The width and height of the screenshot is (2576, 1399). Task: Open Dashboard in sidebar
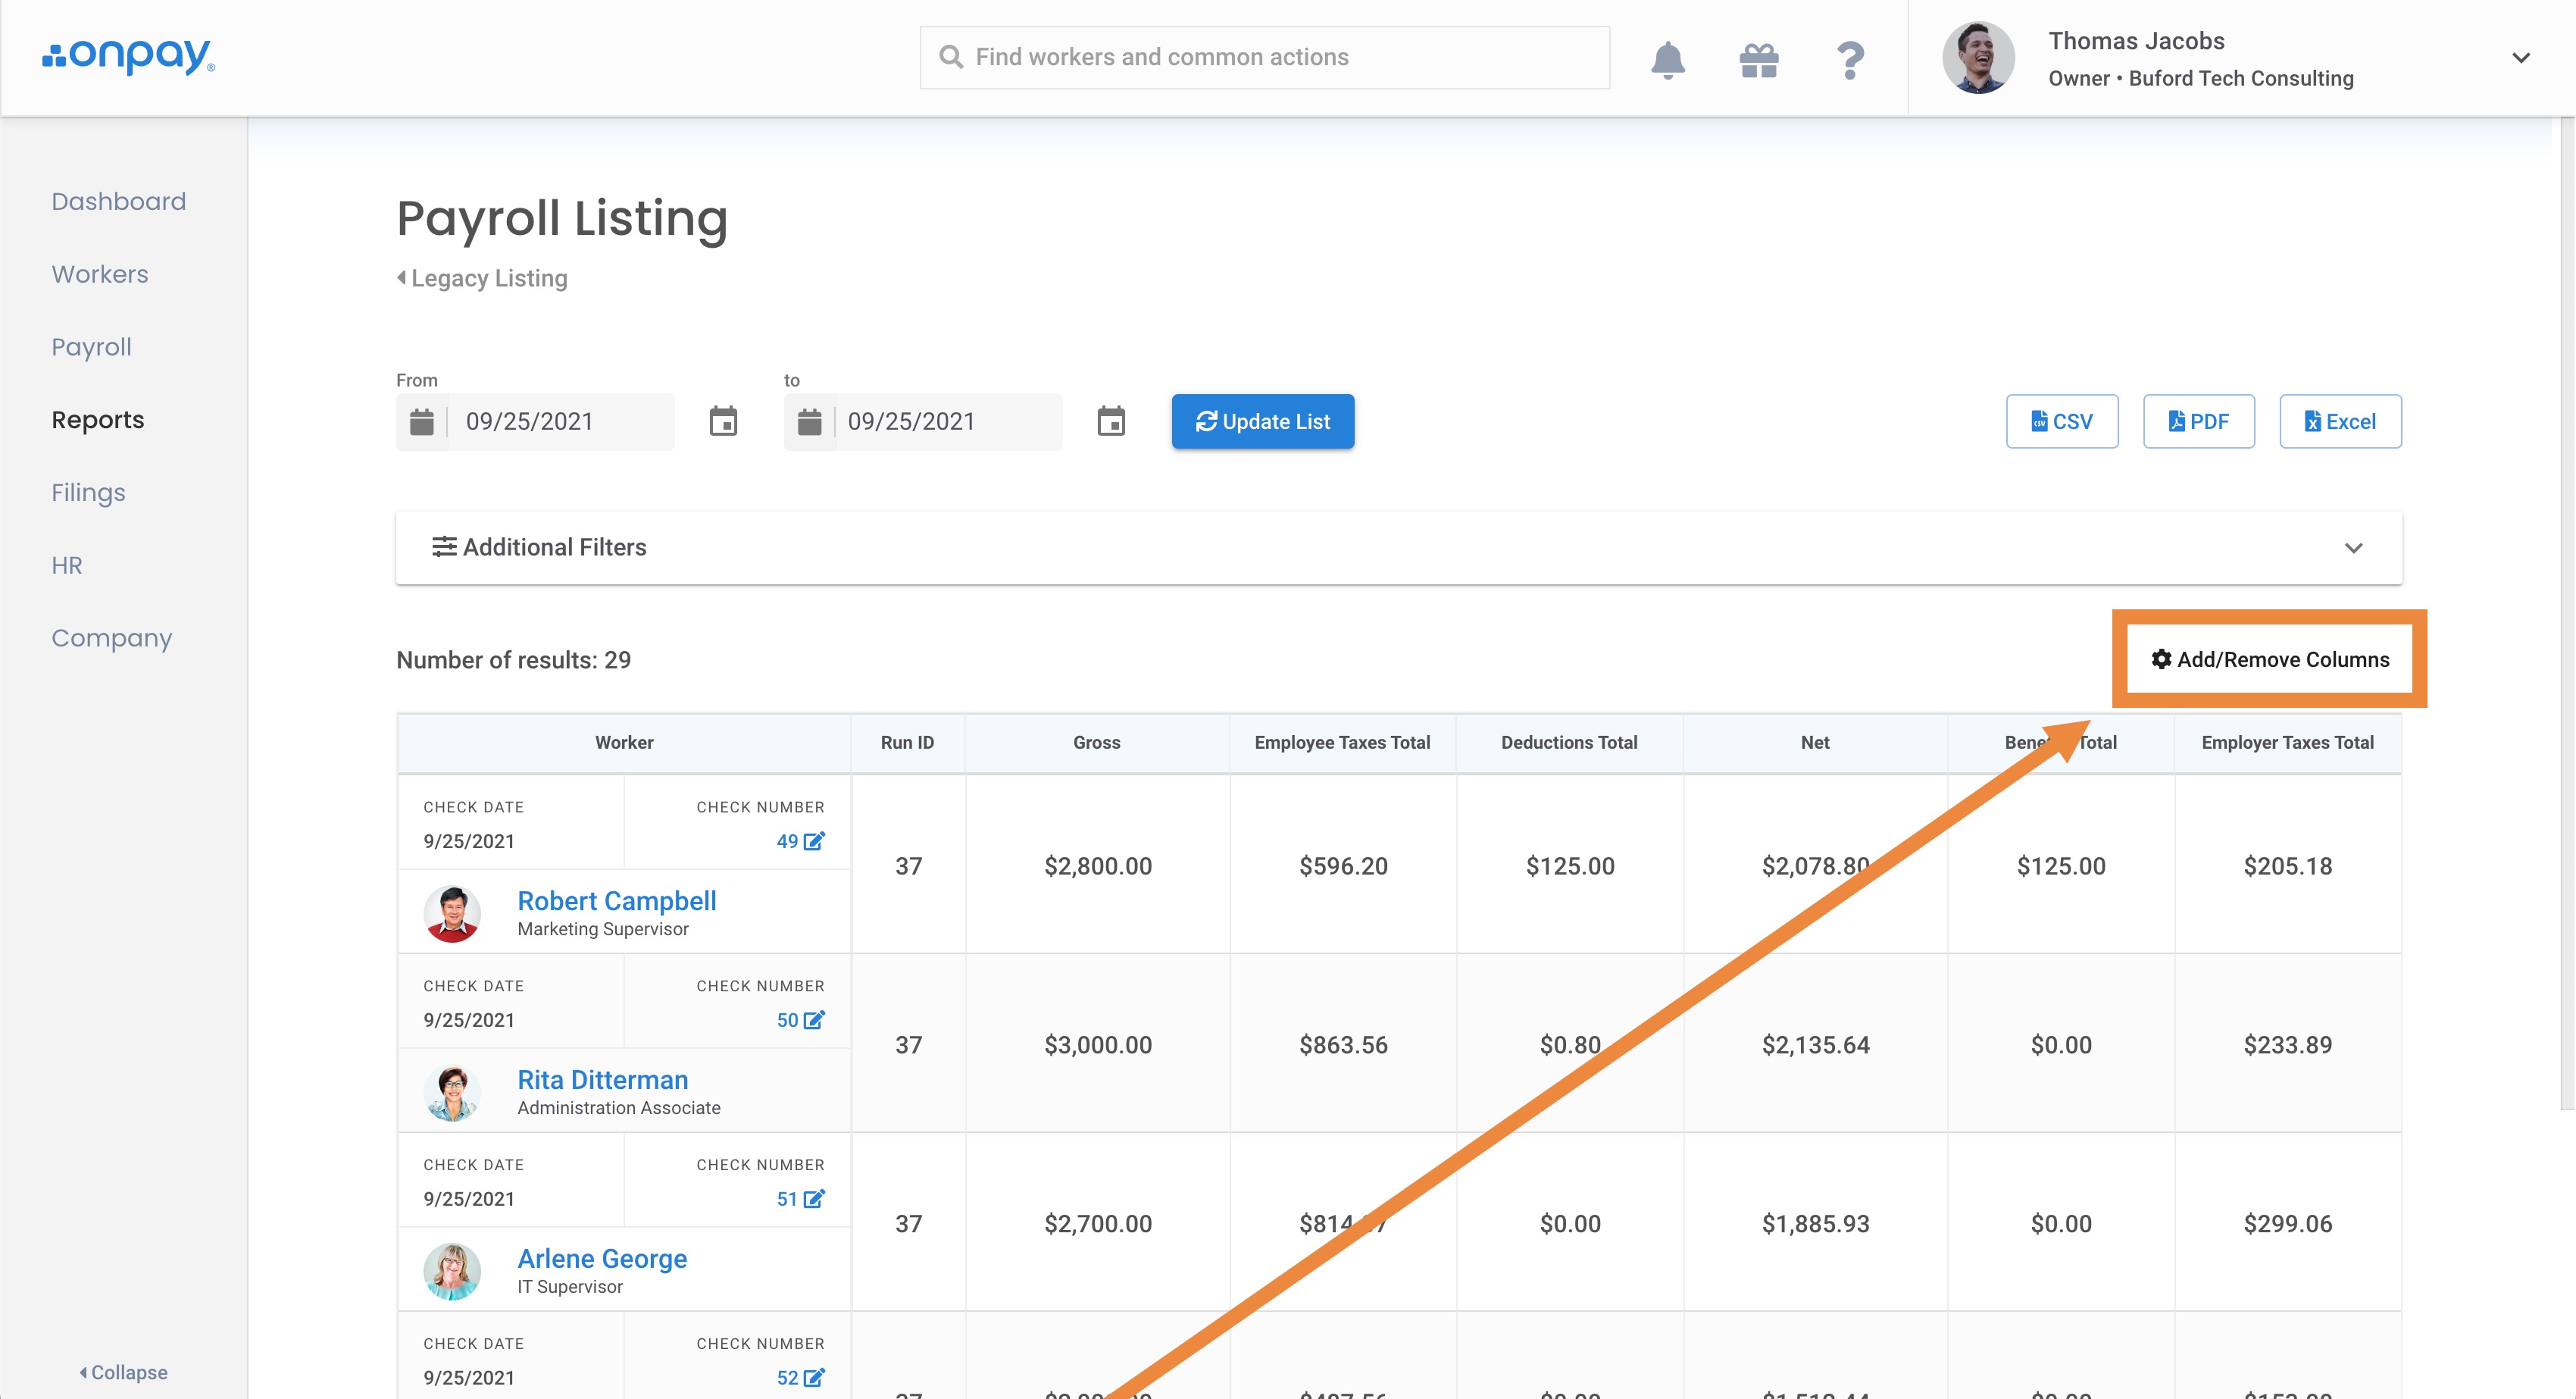pyautogui.click(x=119, y=201)
